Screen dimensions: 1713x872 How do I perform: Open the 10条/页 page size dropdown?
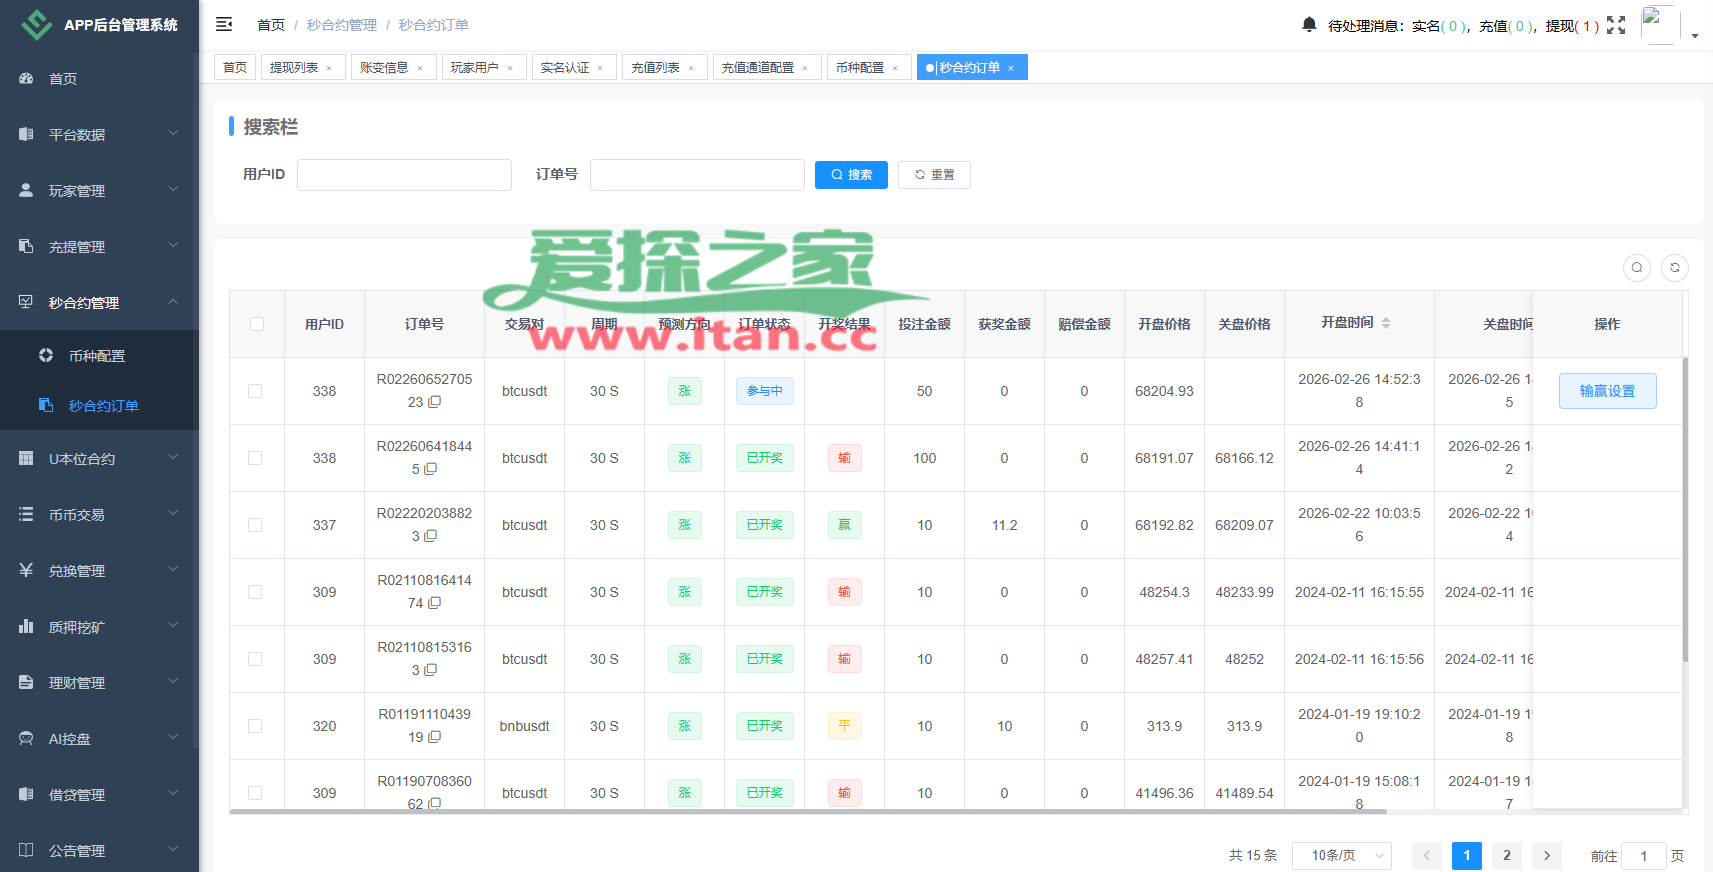[x=1341, y=856]
